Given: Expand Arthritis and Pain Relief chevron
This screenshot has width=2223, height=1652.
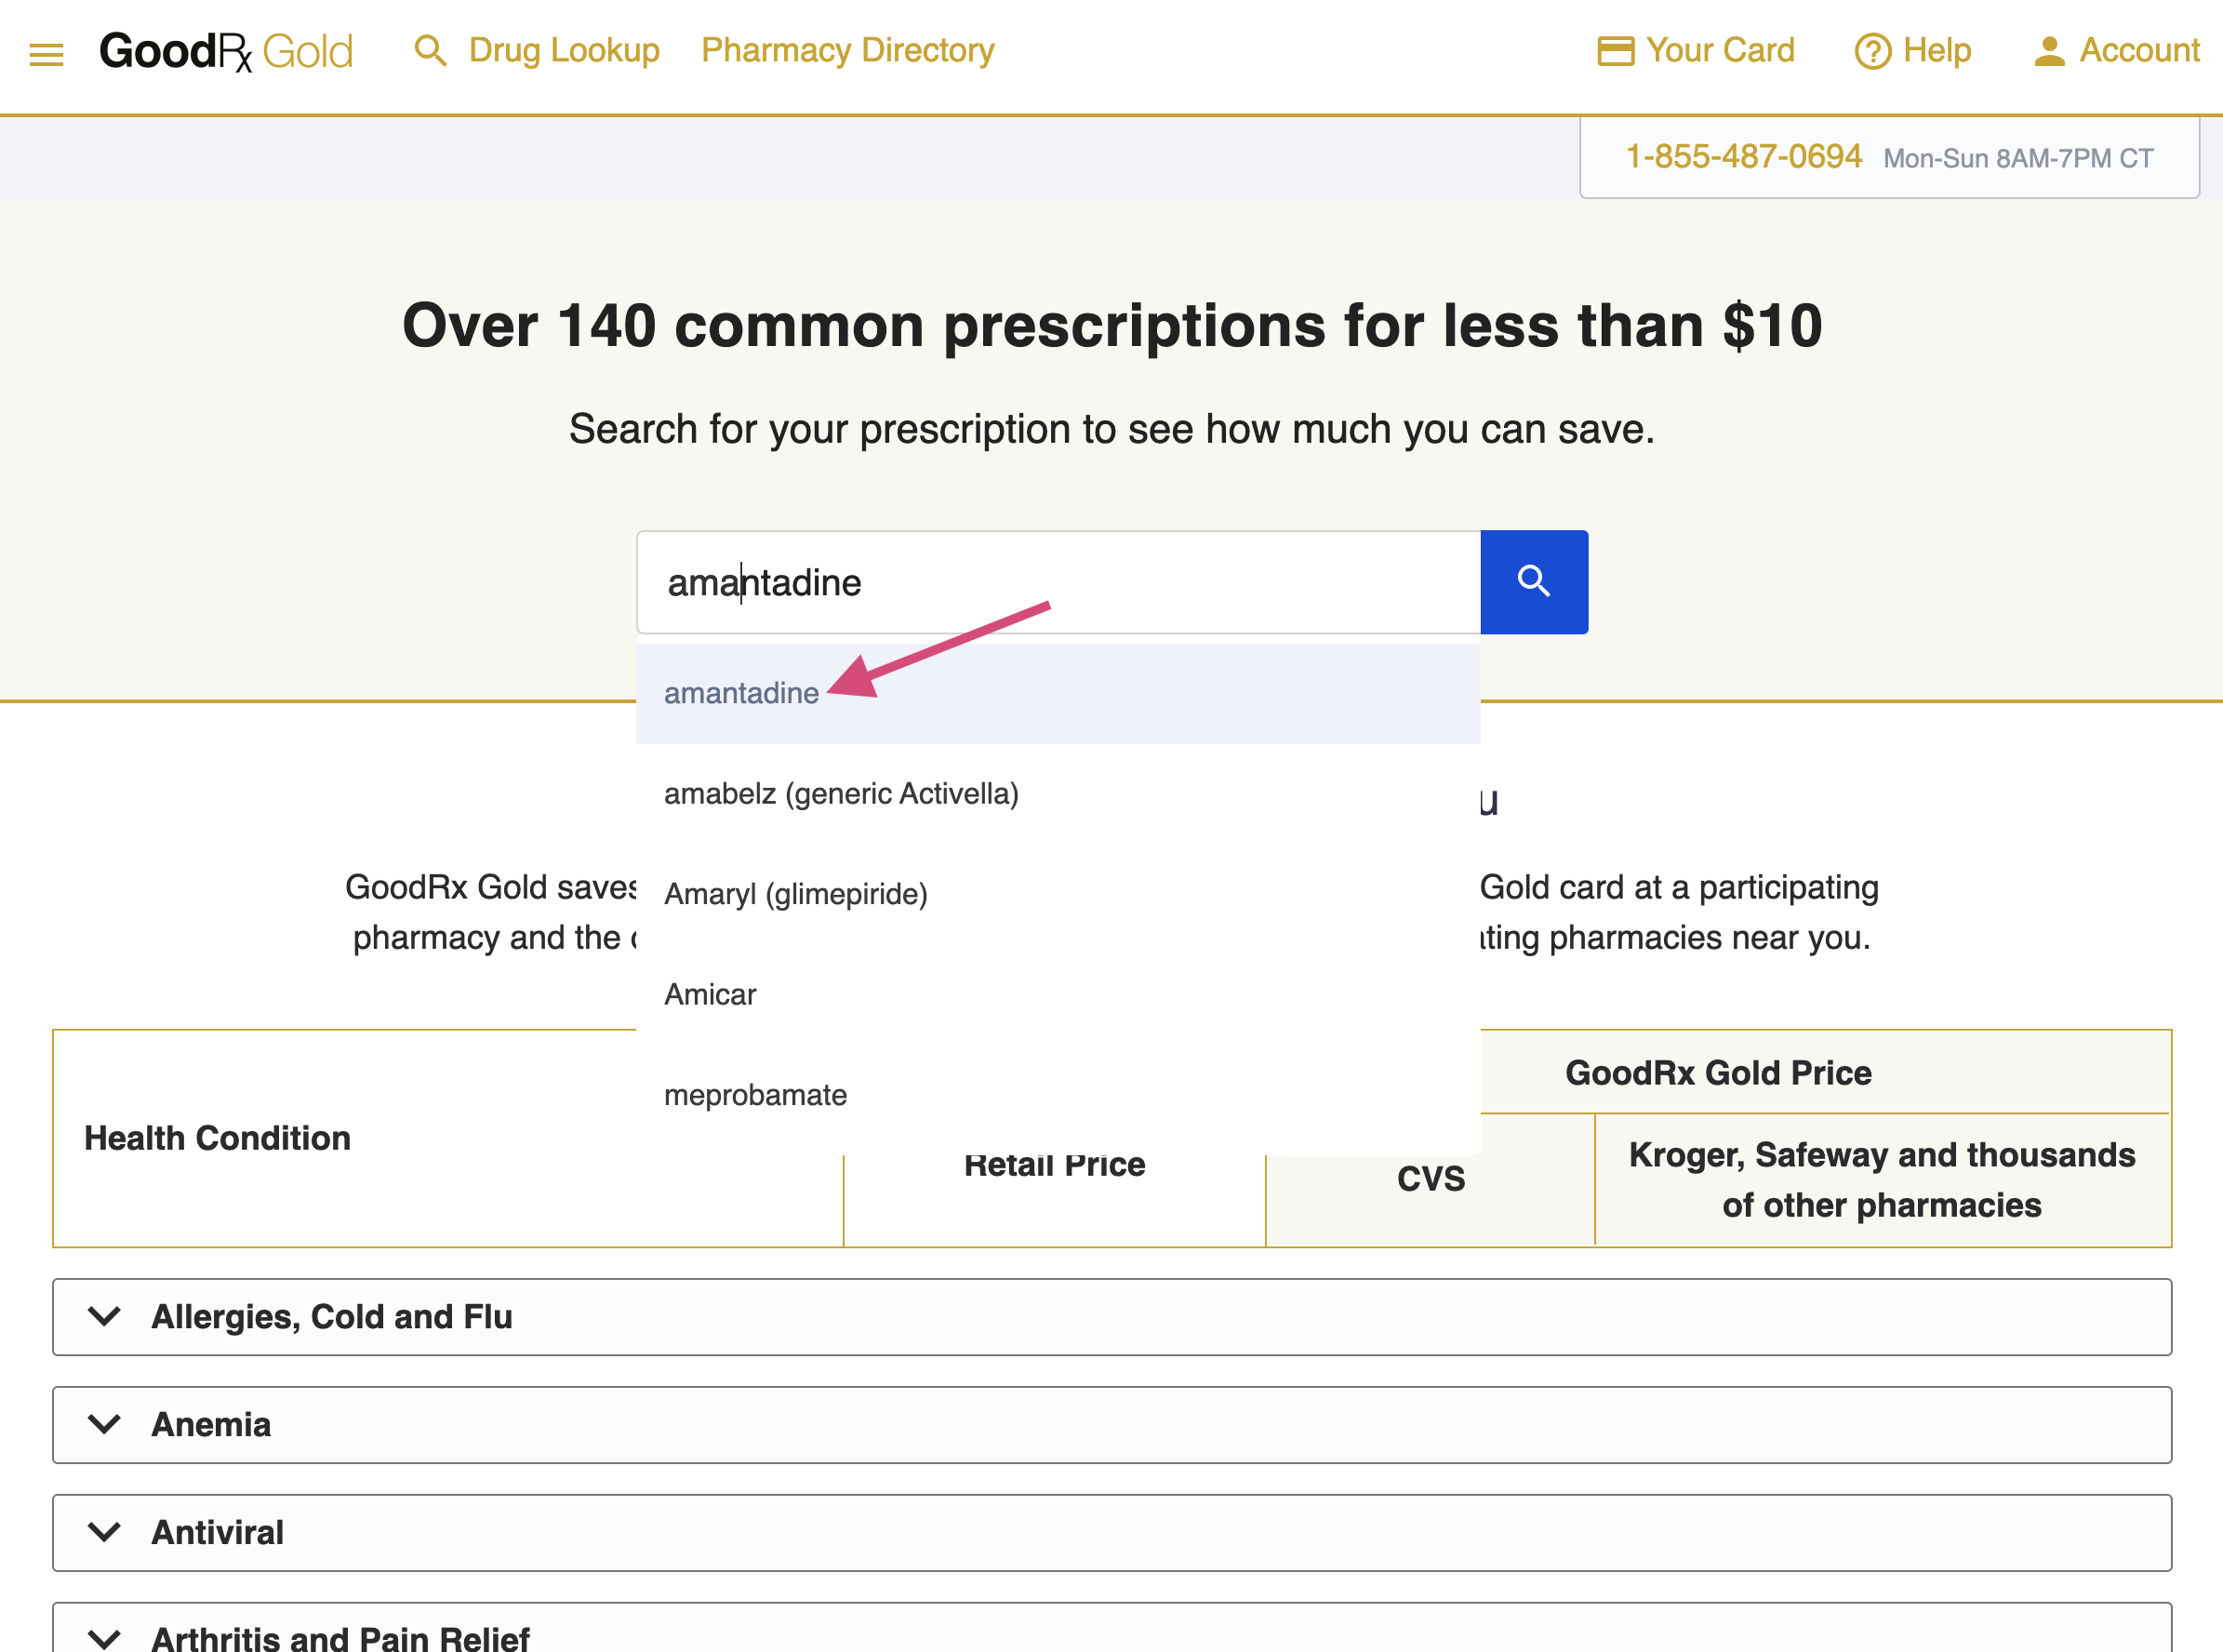Looking at the screenshot, I should [x=104, y=1639].
